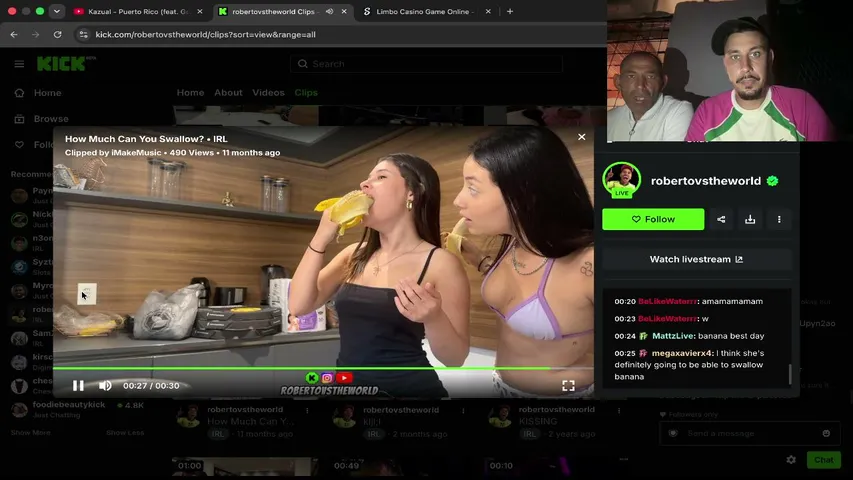
Task: Focus the Kick search field
Action: (x=426, y=64)
